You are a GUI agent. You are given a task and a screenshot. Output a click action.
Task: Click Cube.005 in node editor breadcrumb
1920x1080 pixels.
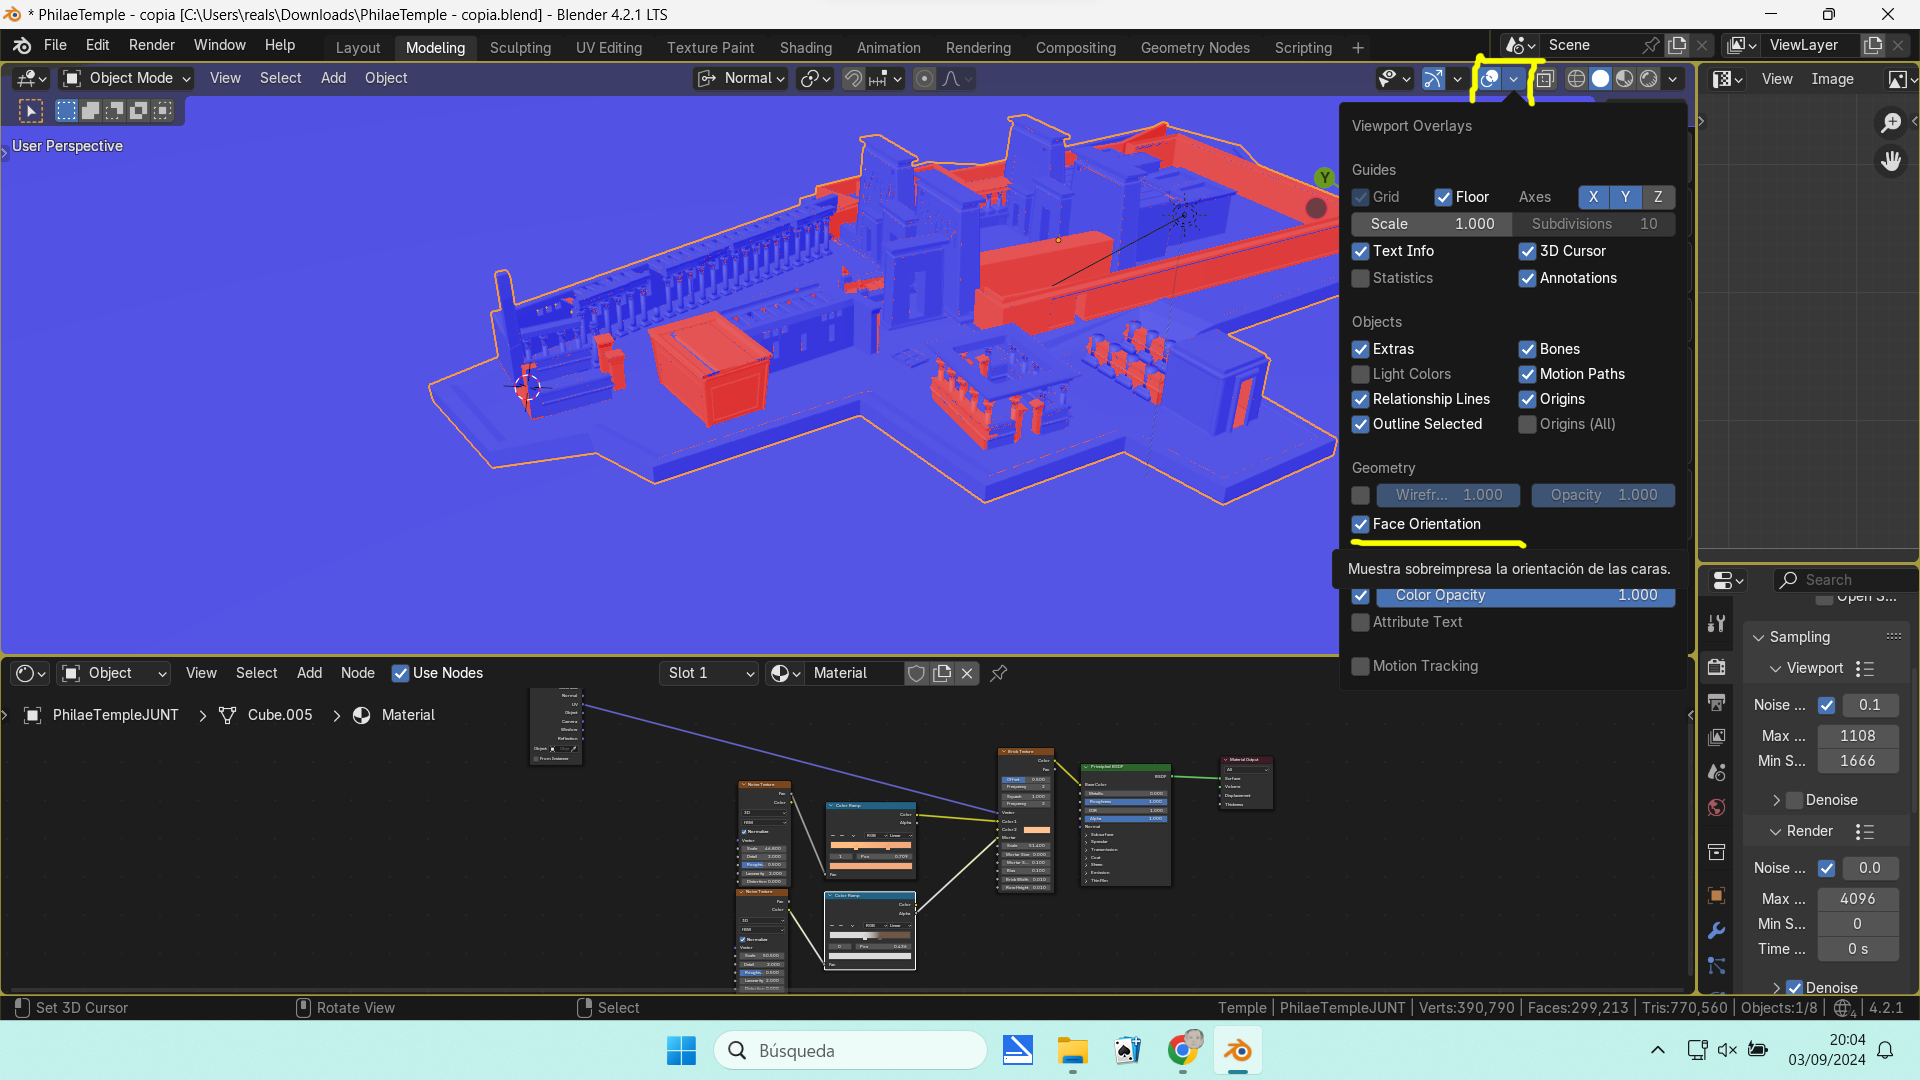pos(279,715)
